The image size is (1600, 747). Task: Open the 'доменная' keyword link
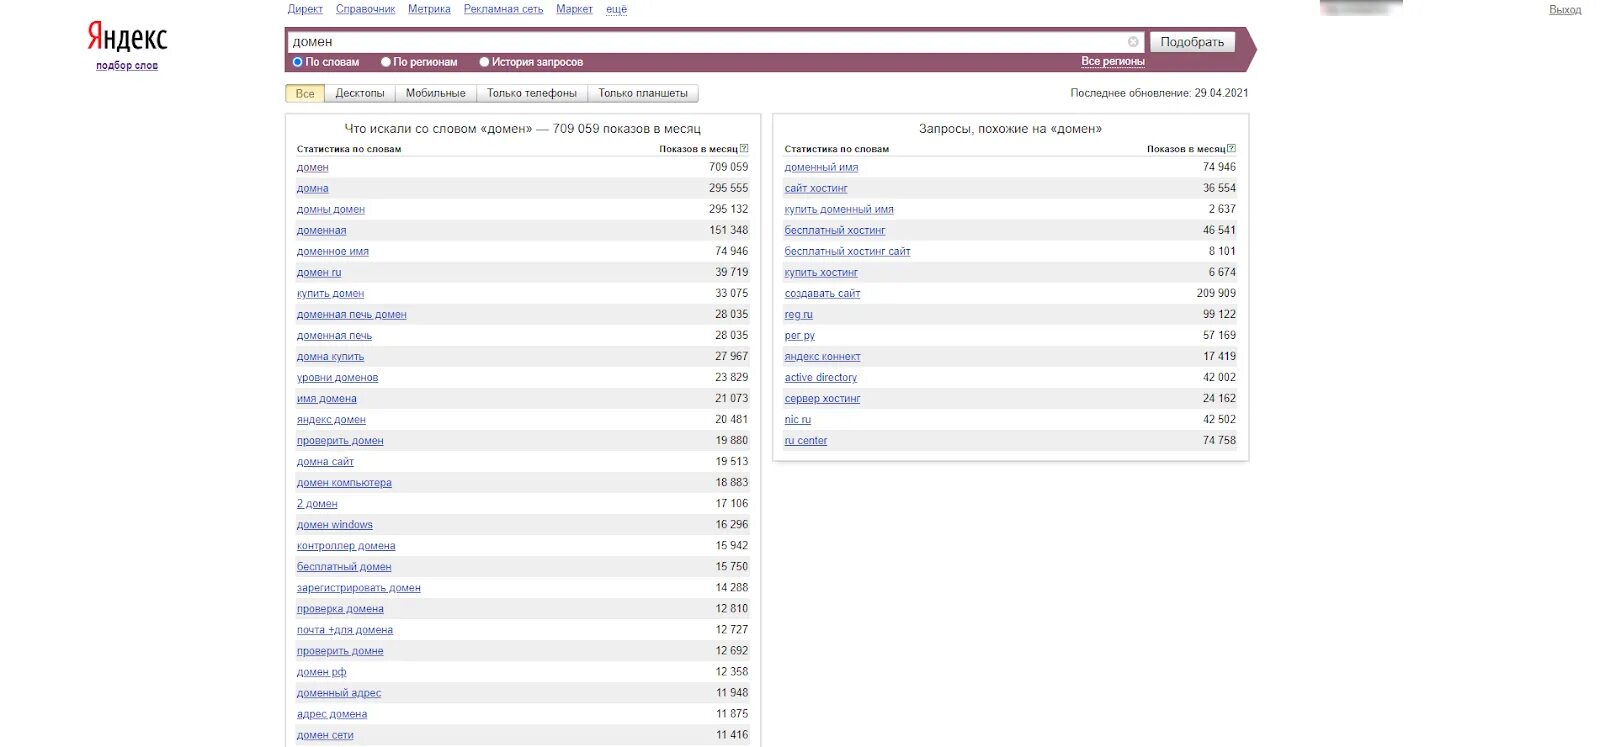click(321, 231)
